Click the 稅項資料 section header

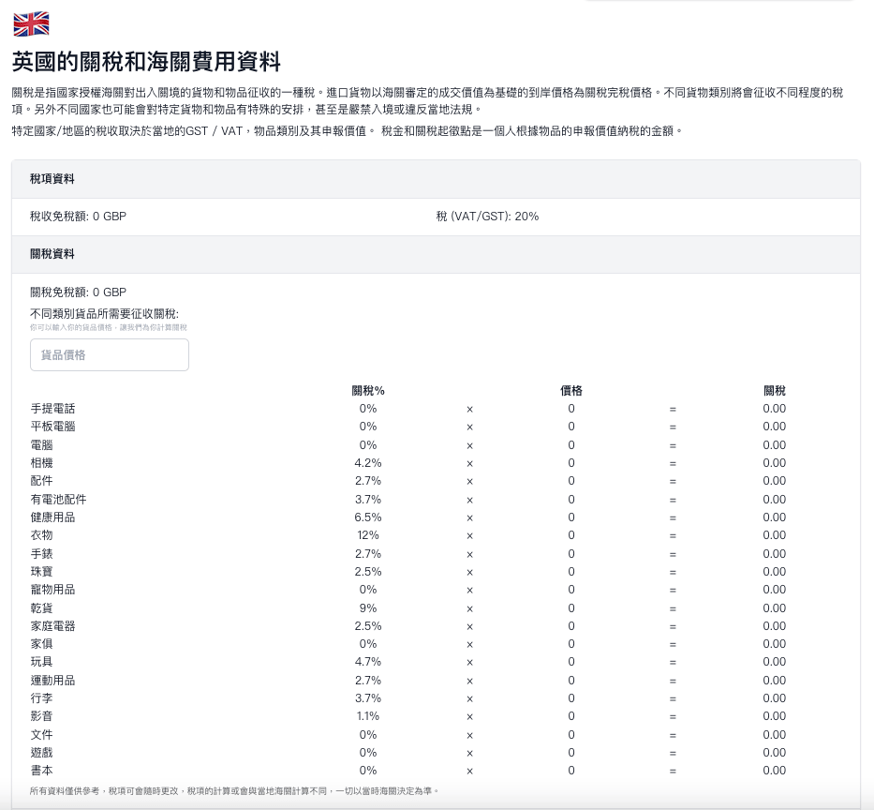pyautogui.click(x=52, y=179)
